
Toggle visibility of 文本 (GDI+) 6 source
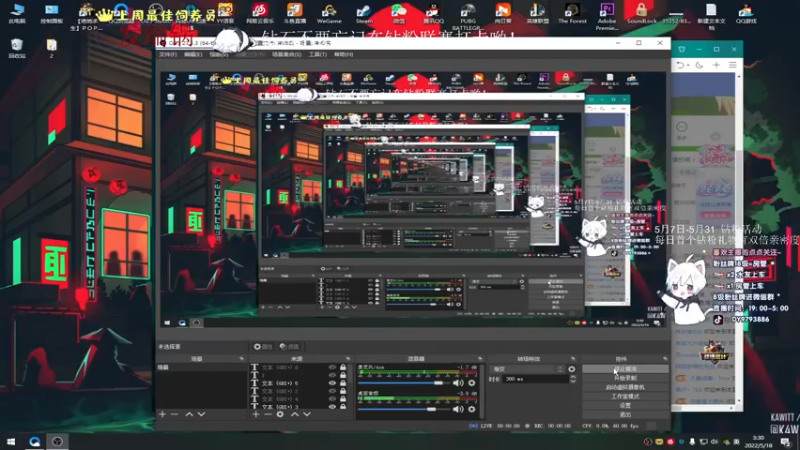click(332, 367)
